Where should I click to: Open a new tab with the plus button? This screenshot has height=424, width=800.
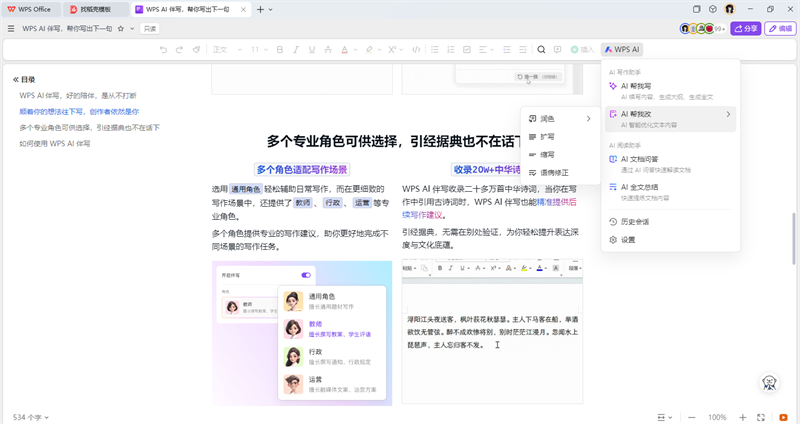click(x=260, y=9)
